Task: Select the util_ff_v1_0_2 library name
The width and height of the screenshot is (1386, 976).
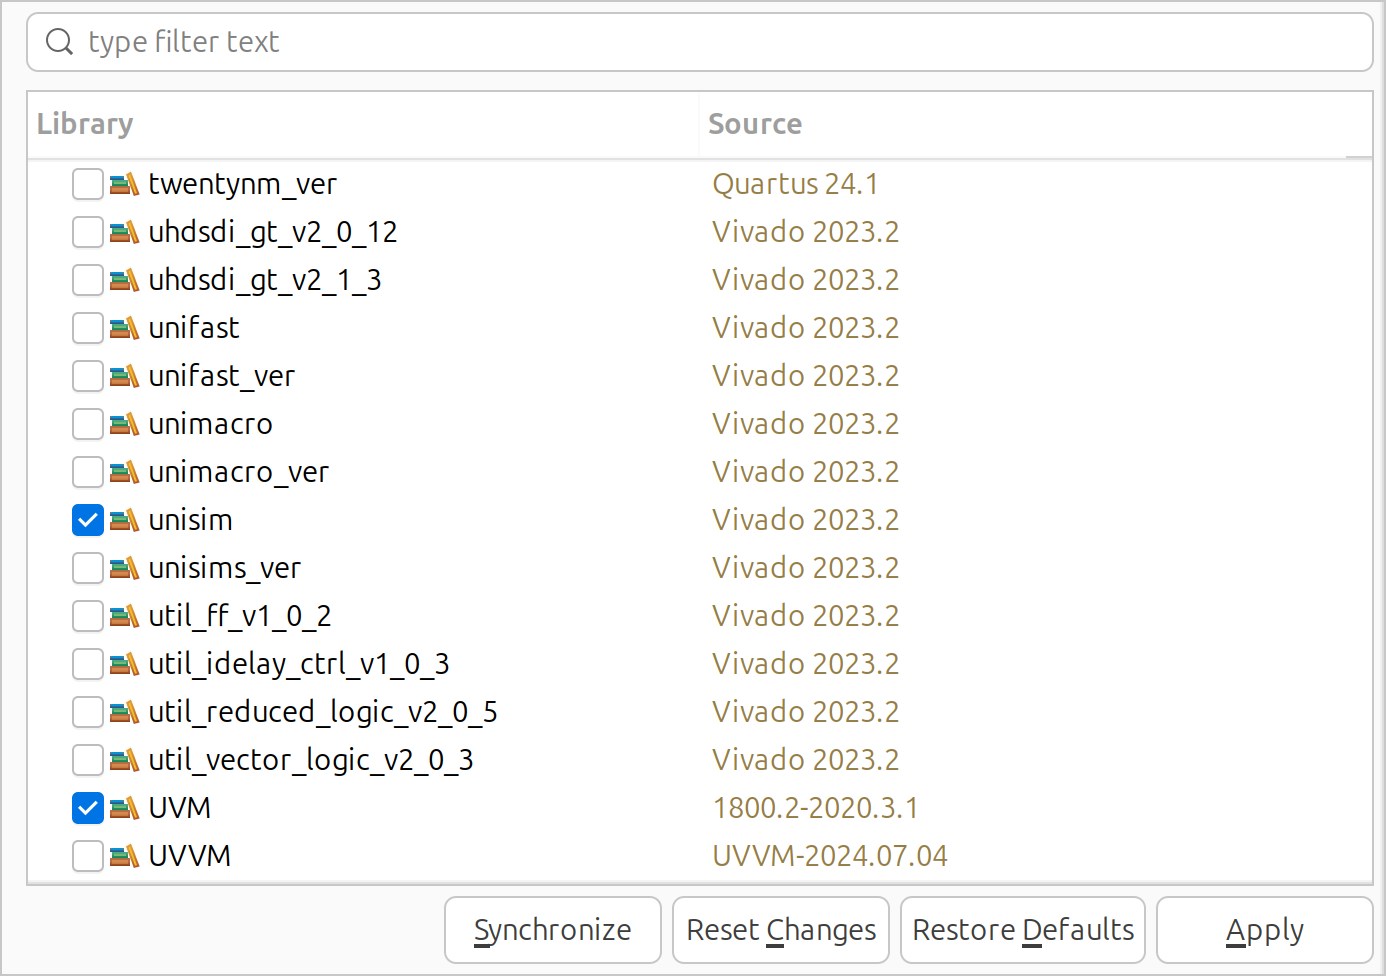Action: tap(240, 616)
